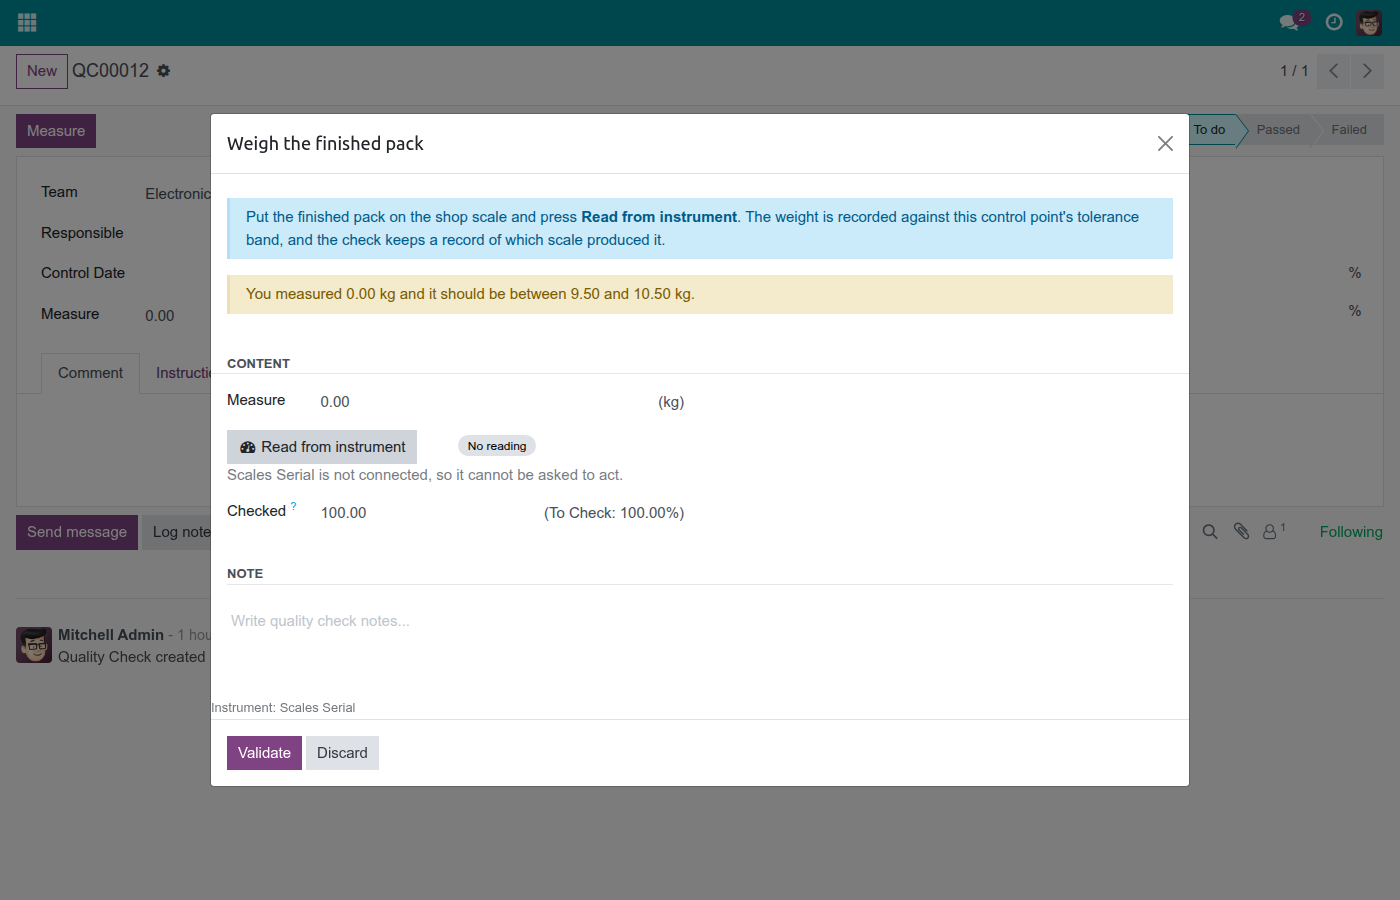Close the Weigh the finished pack dialog

coord(1165,144)
